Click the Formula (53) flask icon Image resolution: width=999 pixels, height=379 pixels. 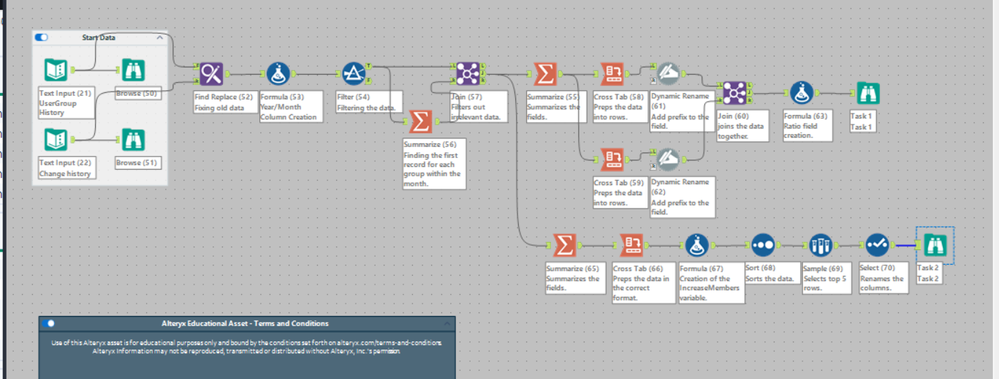[x=278, y=74]
